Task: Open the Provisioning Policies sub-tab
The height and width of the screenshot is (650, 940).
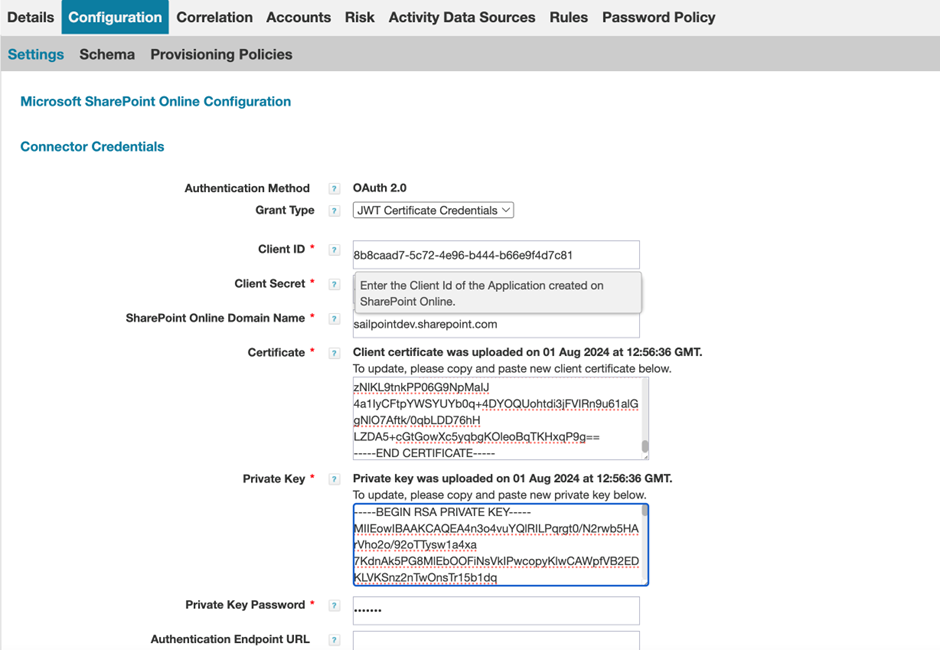Action: pyautogui.click(x=221, y=55)
